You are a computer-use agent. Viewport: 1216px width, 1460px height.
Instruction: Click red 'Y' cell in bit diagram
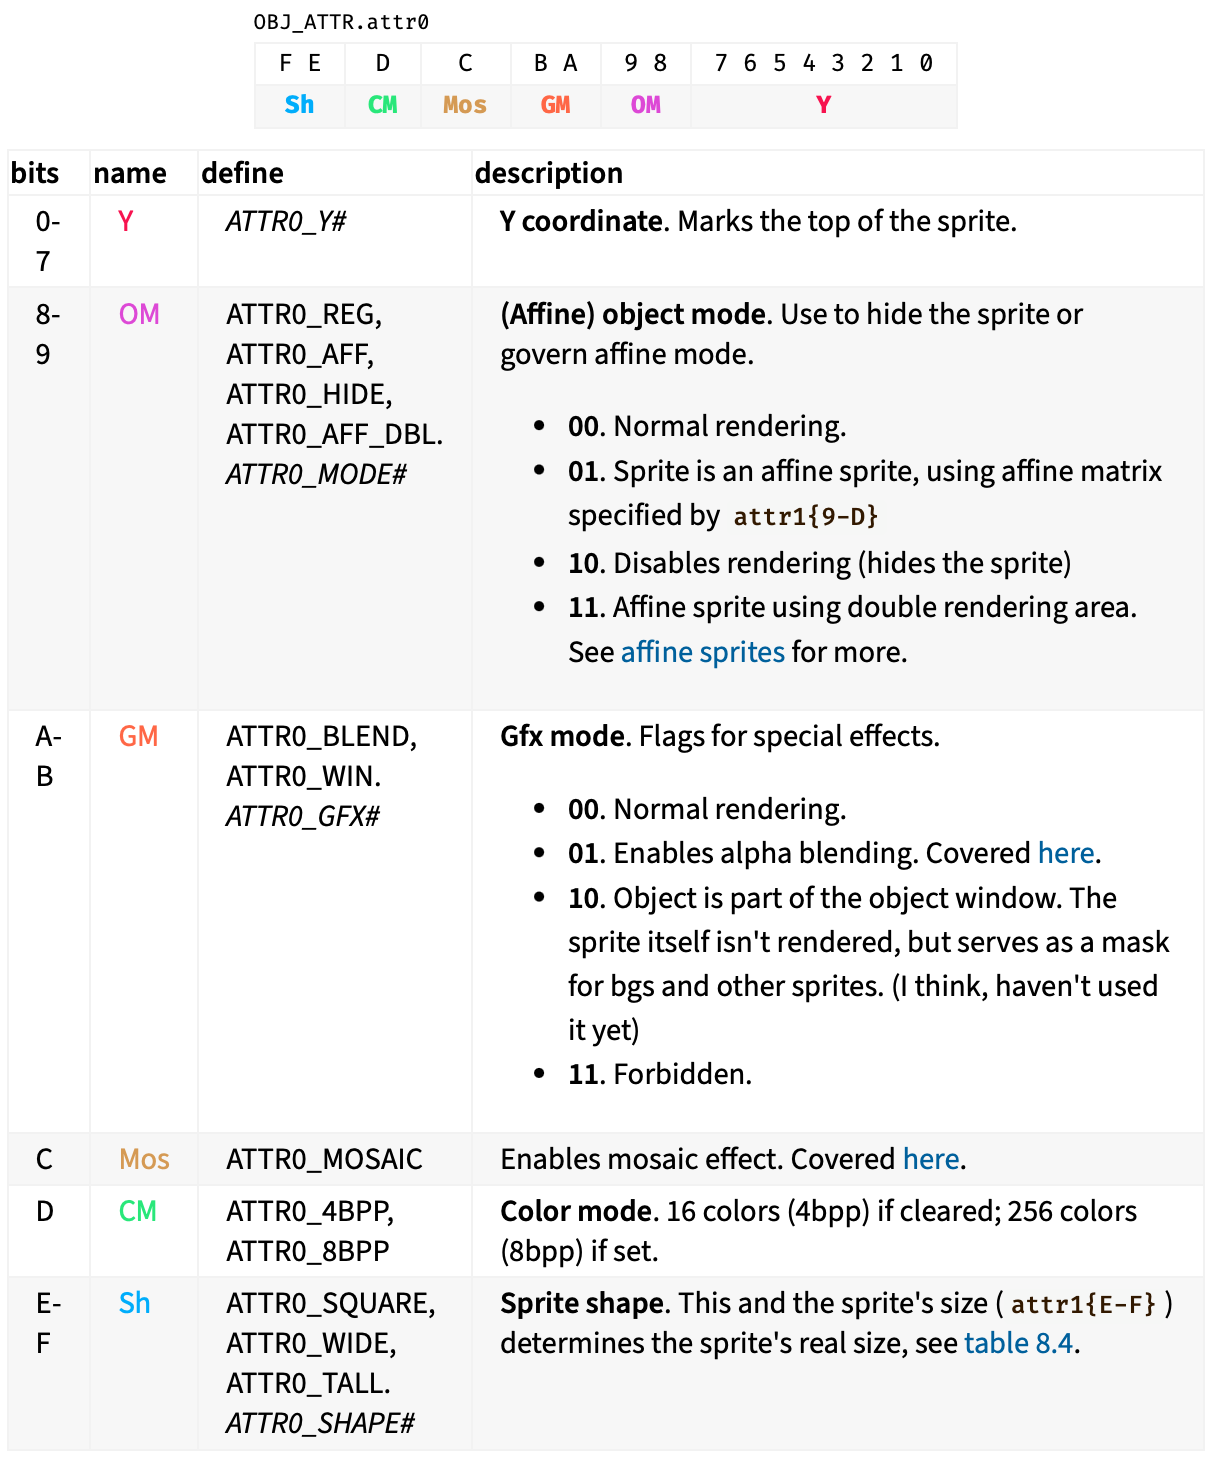click(823, 105)
